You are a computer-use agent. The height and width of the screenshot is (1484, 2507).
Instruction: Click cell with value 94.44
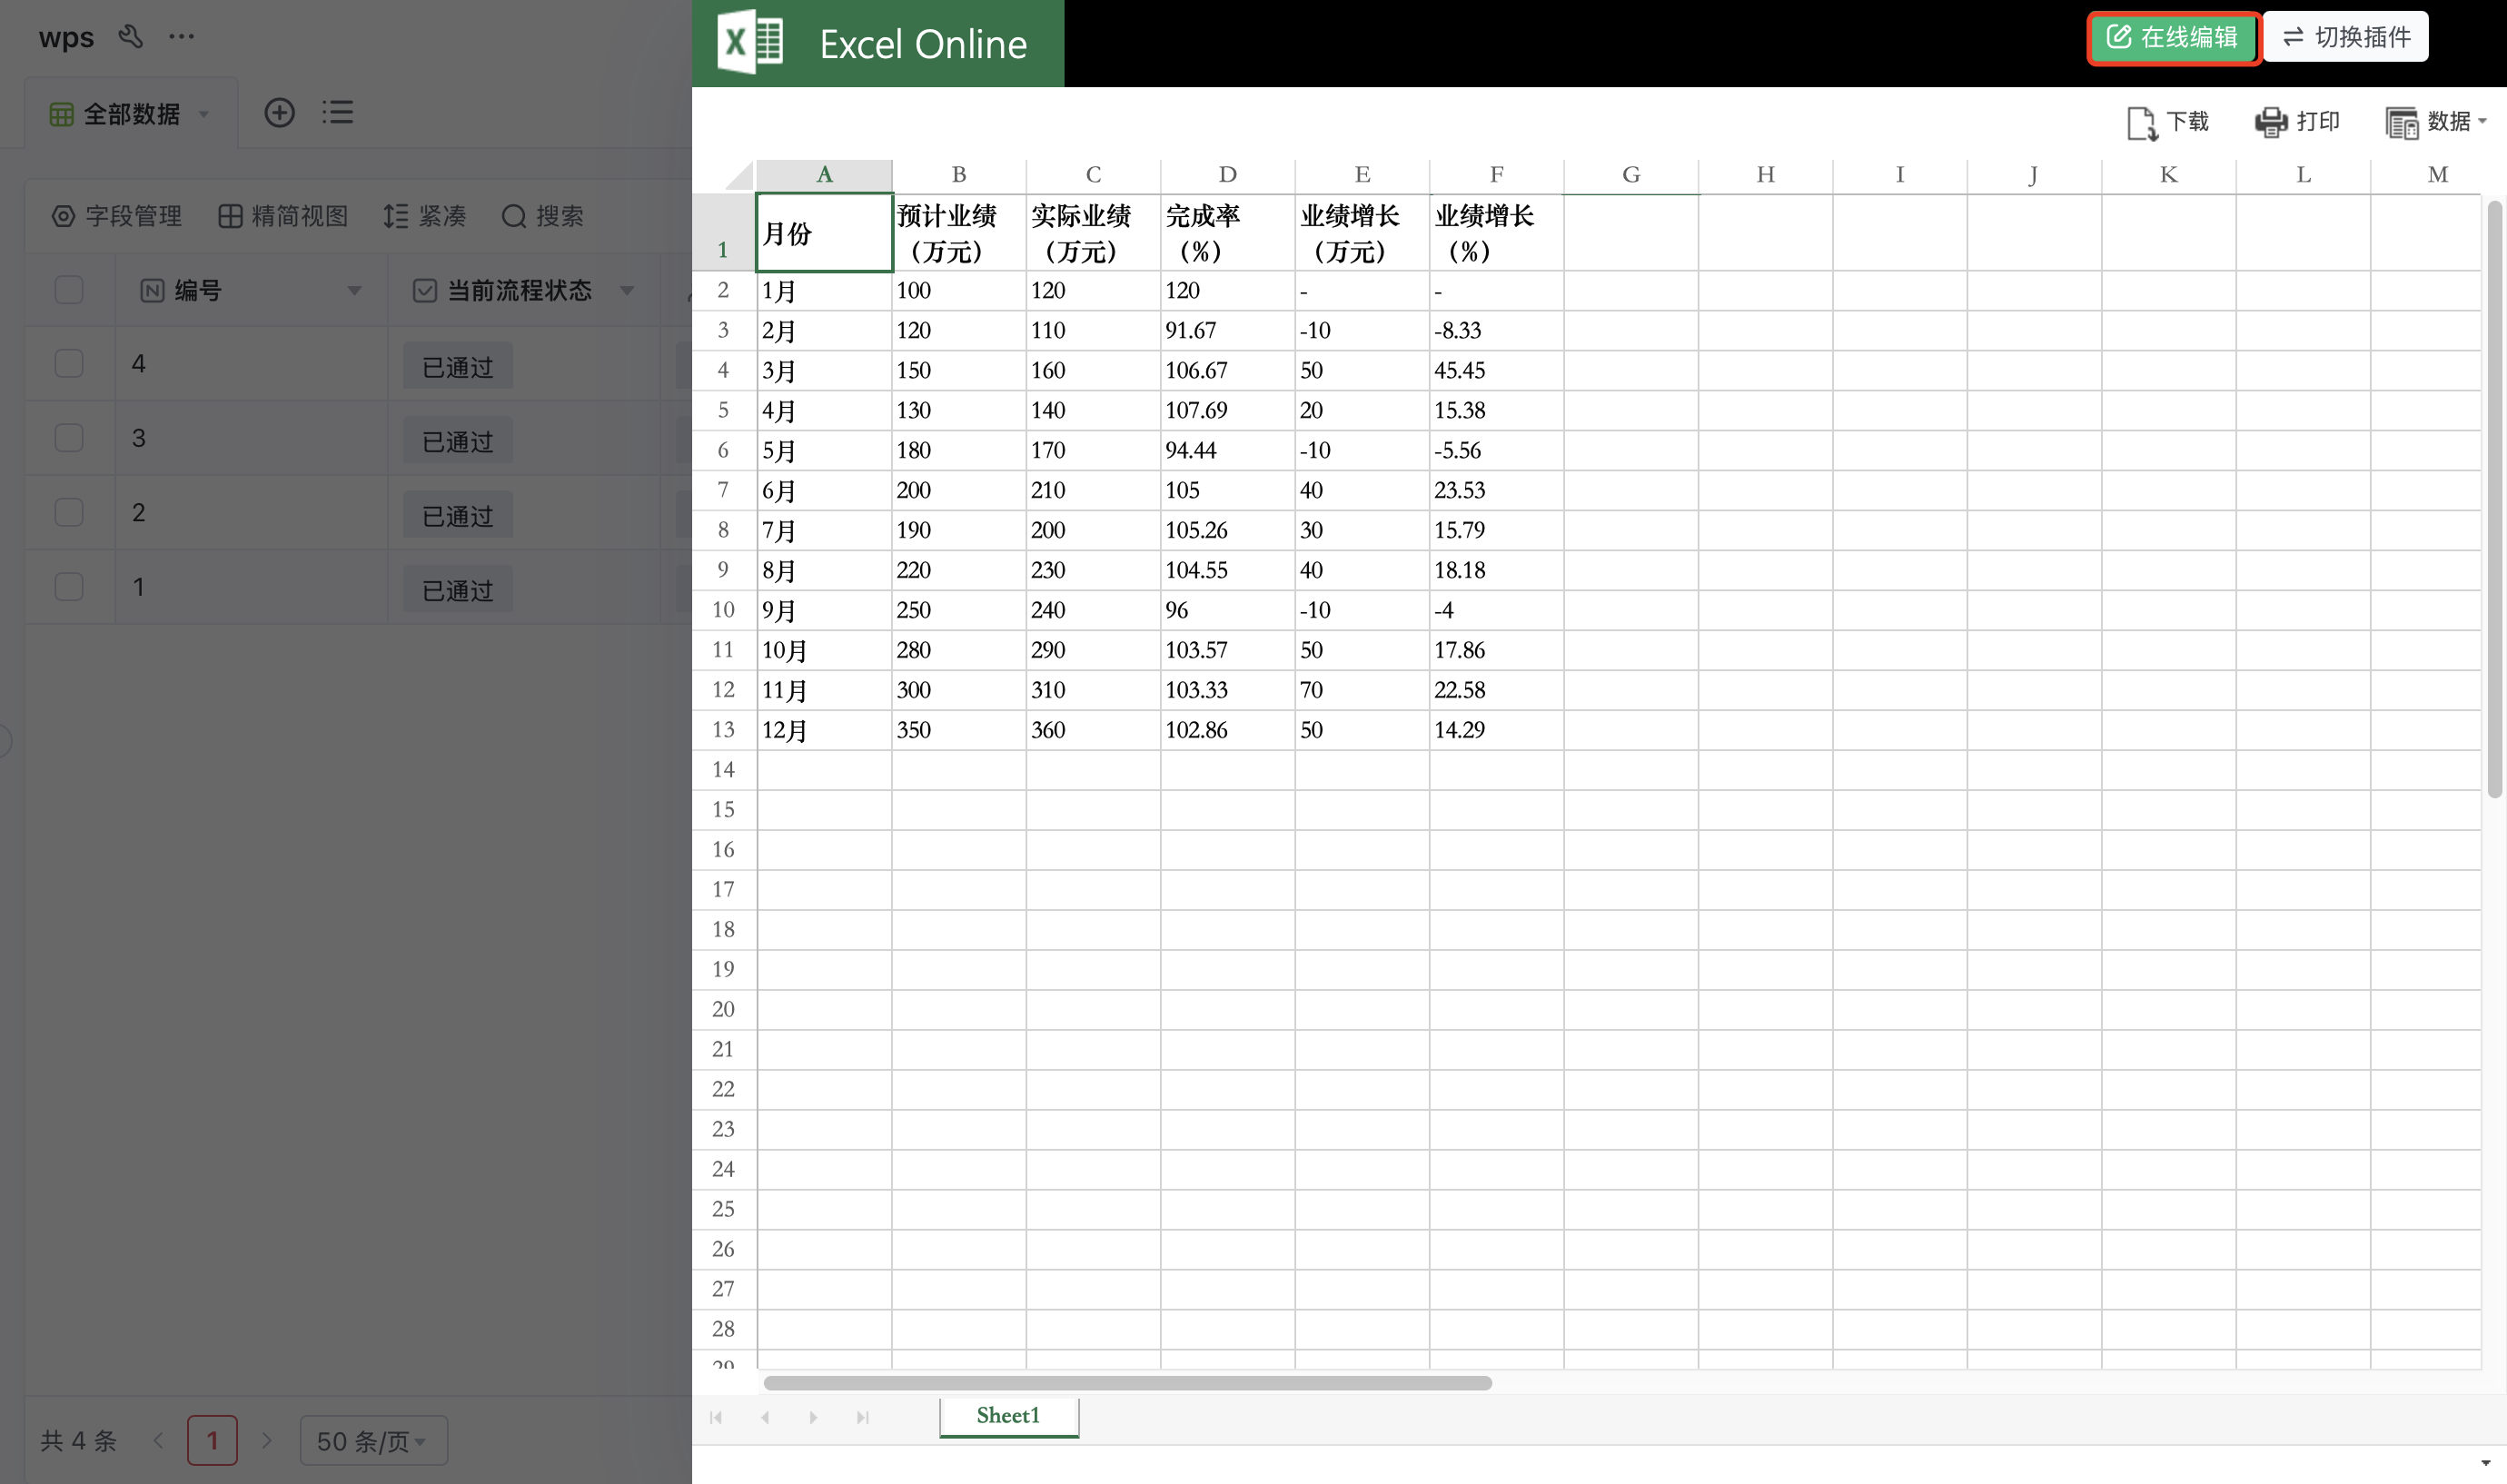(x=1227, y=451)
